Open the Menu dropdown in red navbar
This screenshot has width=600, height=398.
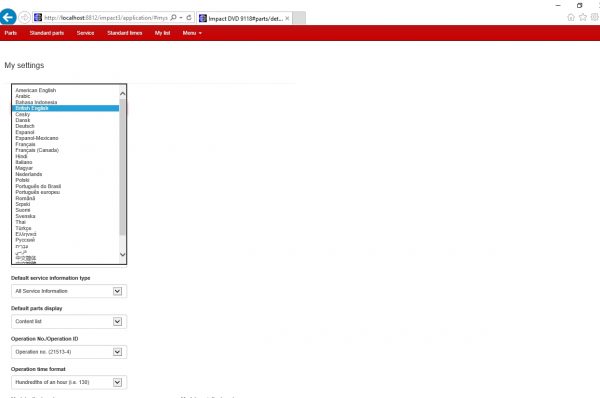(192, 33)
